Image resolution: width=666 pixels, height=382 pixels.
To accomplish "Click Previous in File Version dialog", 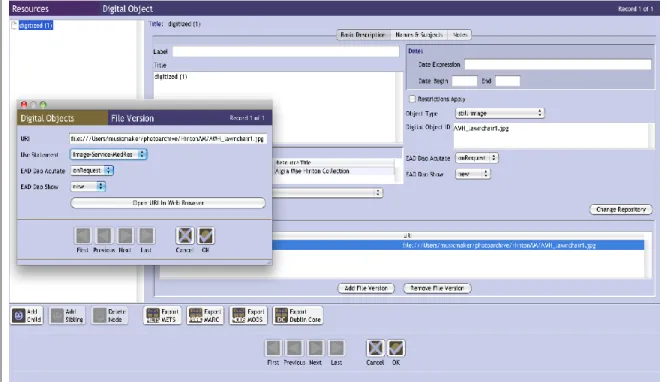I will point(104,236).
